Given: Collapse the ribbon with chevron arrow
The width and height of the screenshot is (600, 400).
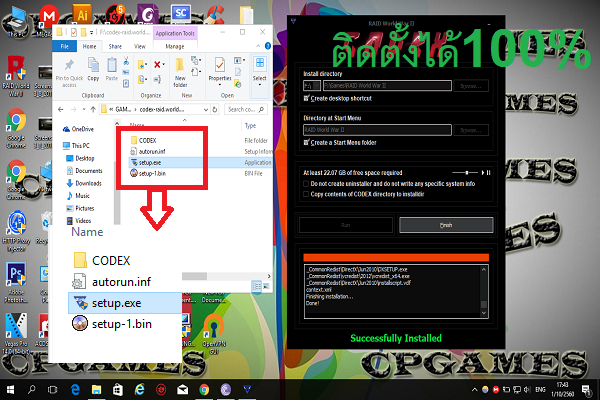Looking at the screenshot, I should 258,46.
